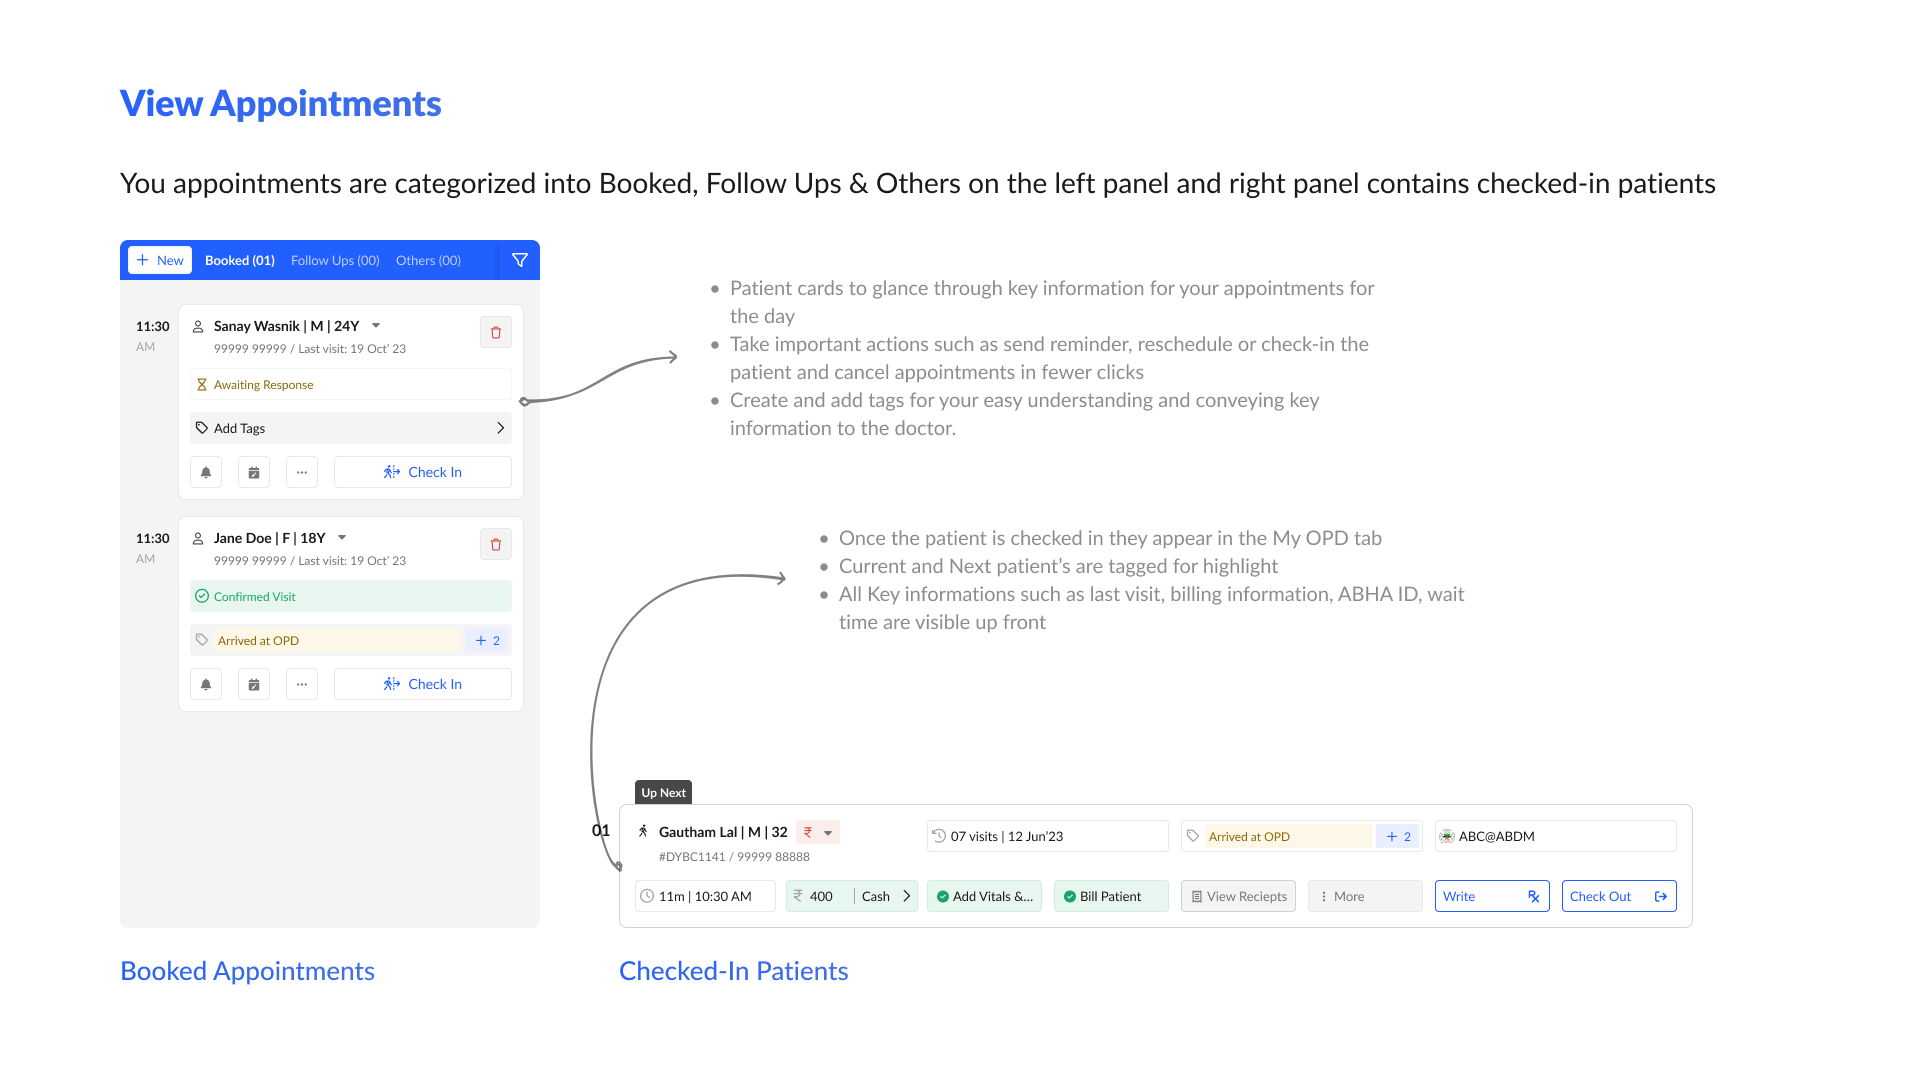The image size is (1920, 1080).
Task: Expand Jane Doe patient details arrow
Action: 342,538
